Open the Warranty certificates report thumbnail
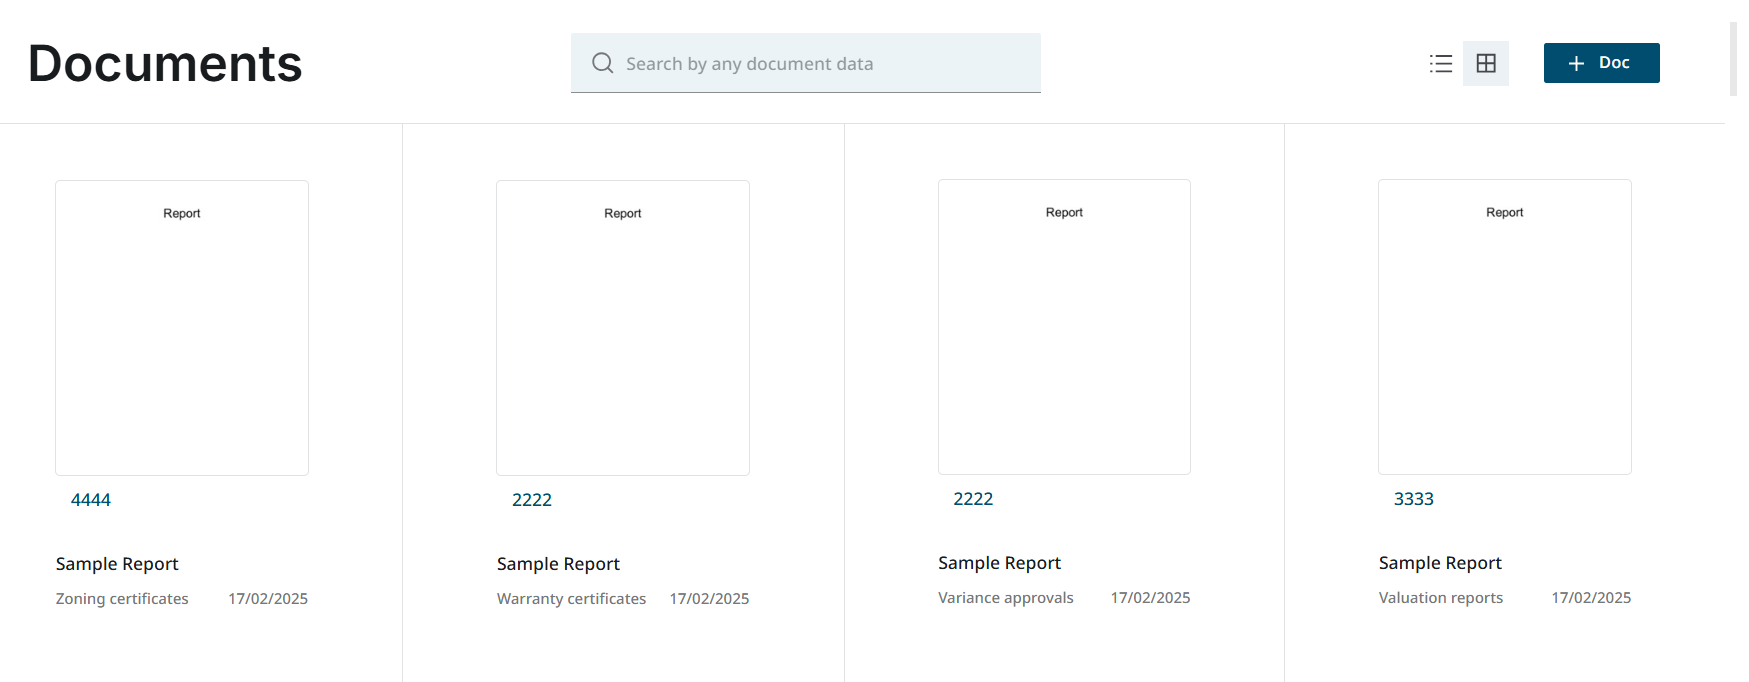Viewport: 1749px width, 682px height. (x=622, y=327)
